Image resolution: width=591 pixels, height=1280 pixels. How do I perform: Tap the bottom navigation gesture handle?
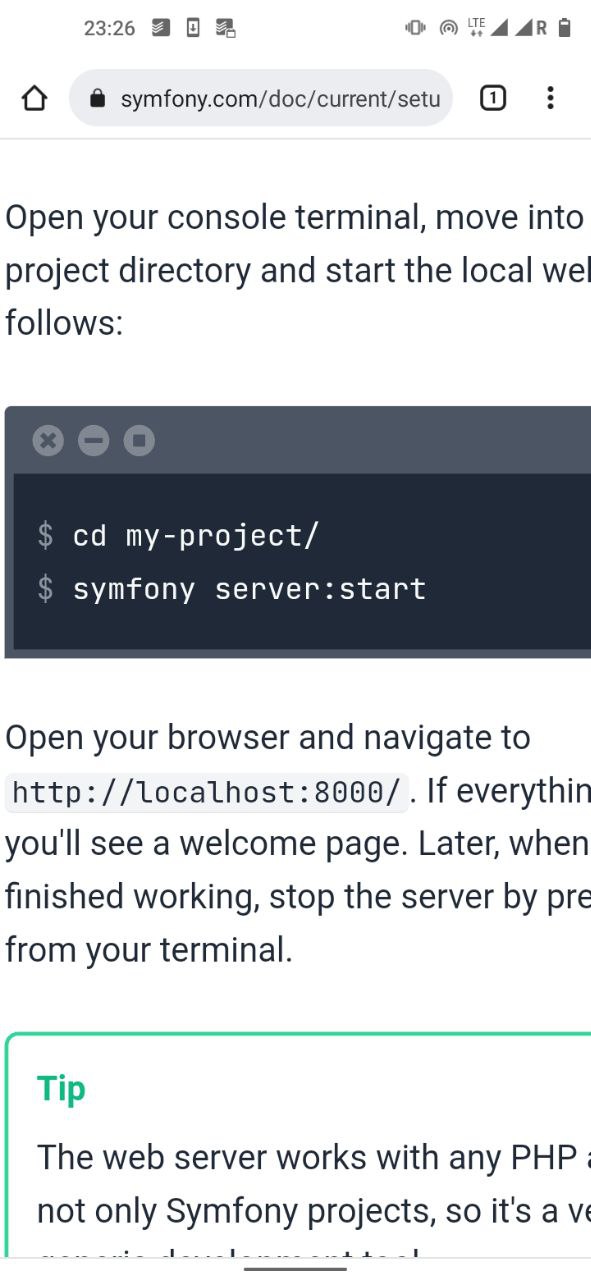(x=295, y=1268)
